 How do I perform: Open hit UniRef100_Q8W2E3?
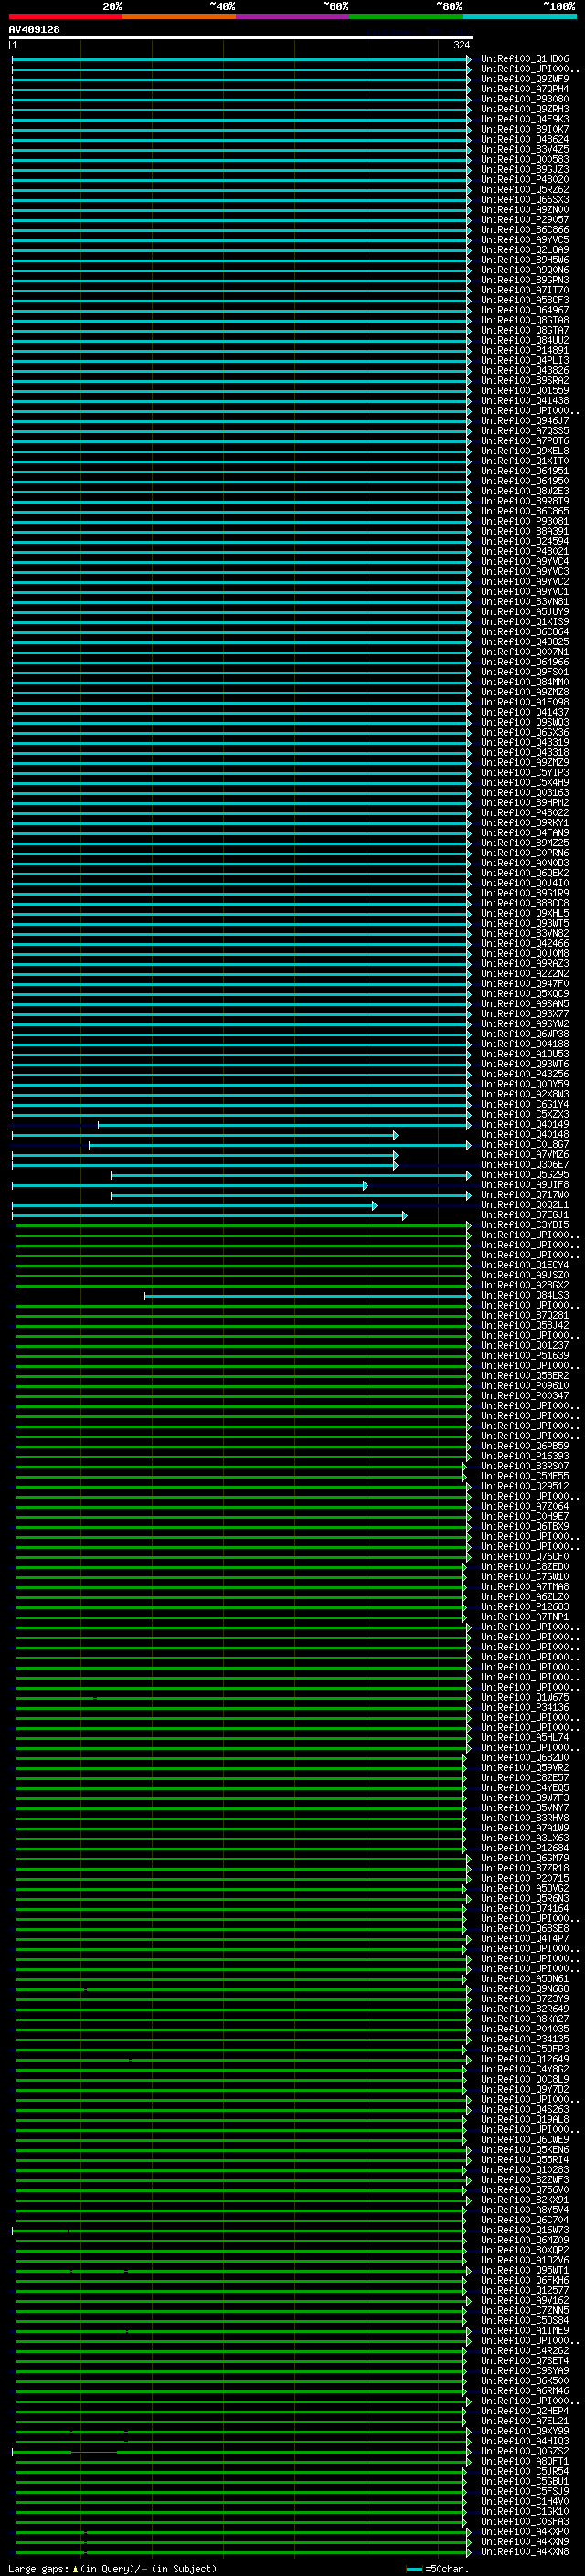(x=525, y=491)
